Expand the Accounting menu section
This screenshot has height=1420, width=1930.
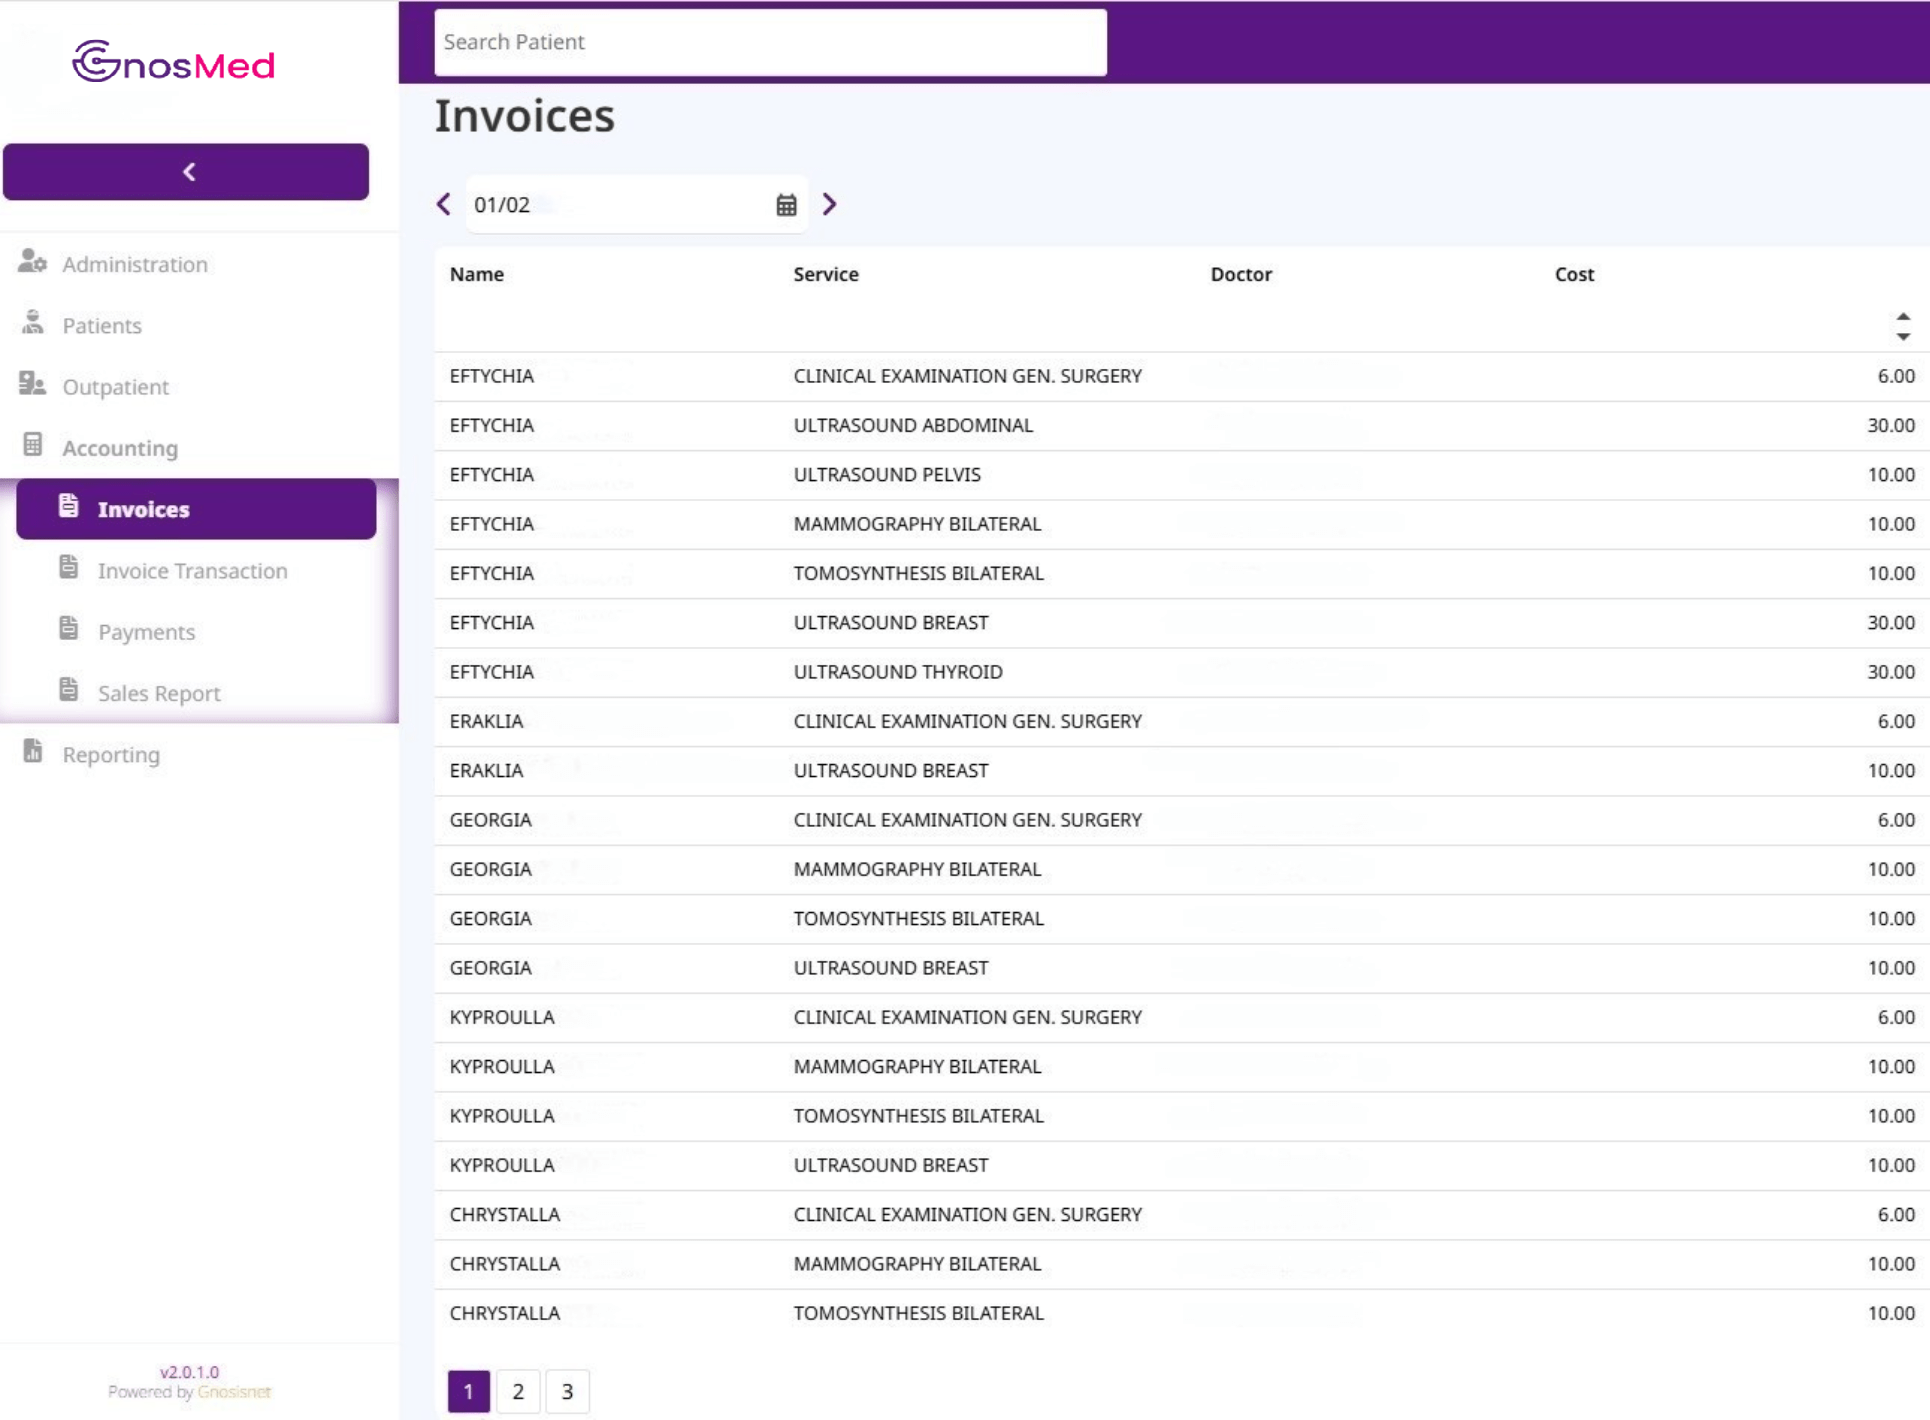(120, 448)
